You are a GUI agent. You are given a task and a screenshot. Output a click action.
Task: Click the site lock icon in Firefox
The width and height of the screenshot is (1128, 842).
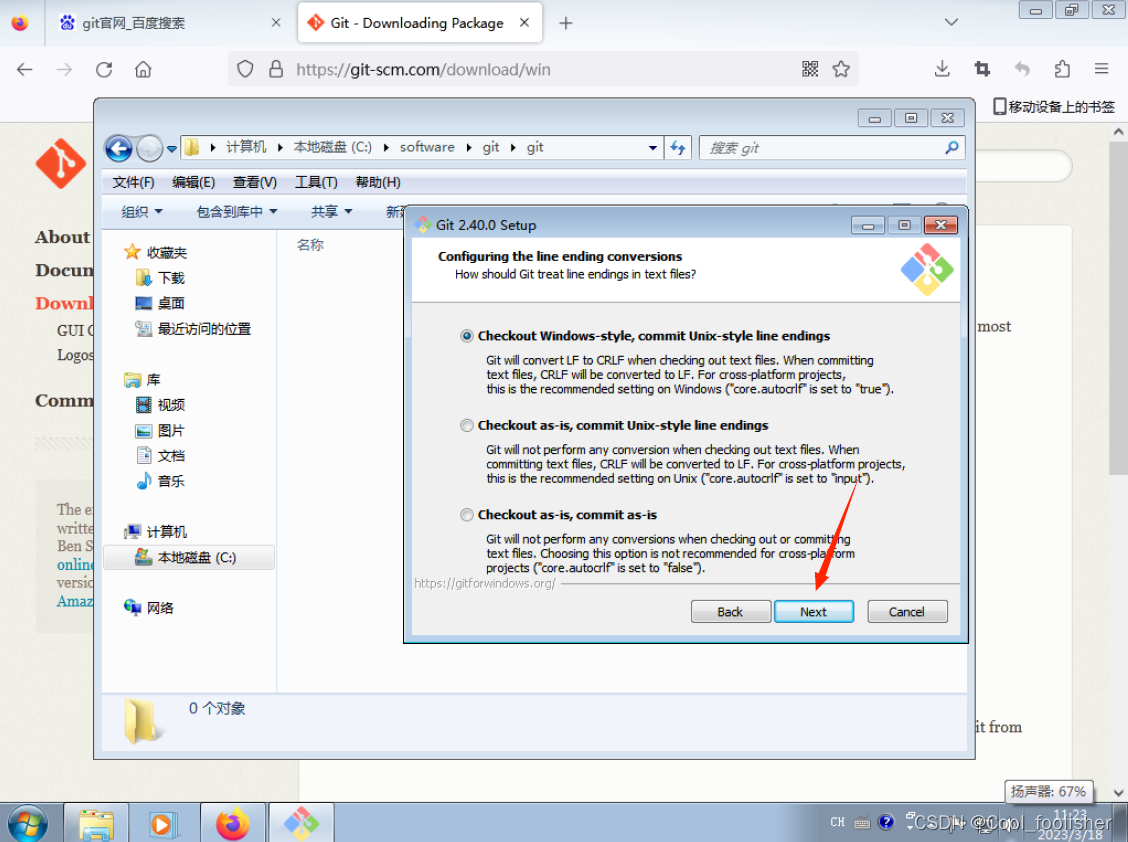(276, 69)
